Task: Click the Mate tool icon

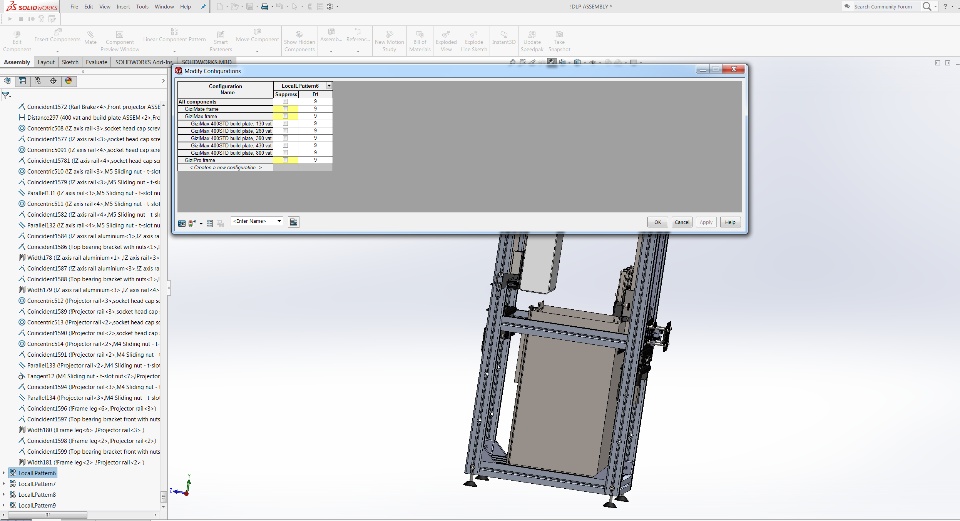Action: point(91,38)
